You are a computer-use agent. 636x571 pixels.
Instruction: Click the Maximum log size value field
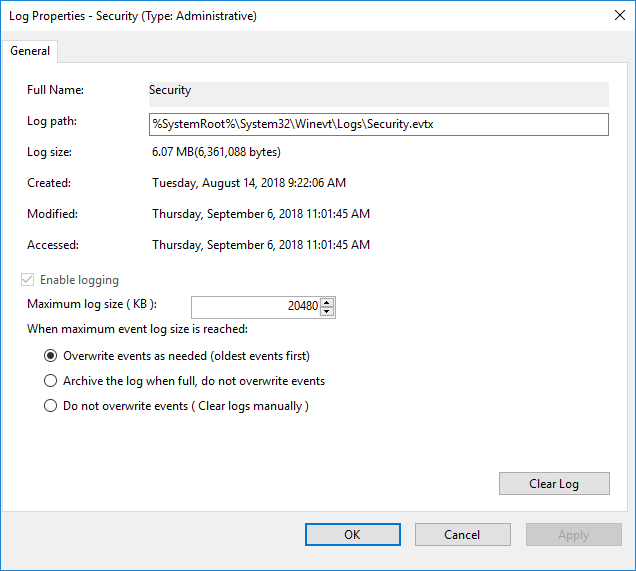coord(256,307)
